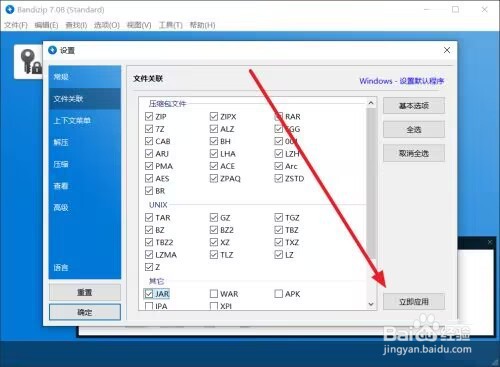Uncheck the ACE format

[x=214, y=166]
